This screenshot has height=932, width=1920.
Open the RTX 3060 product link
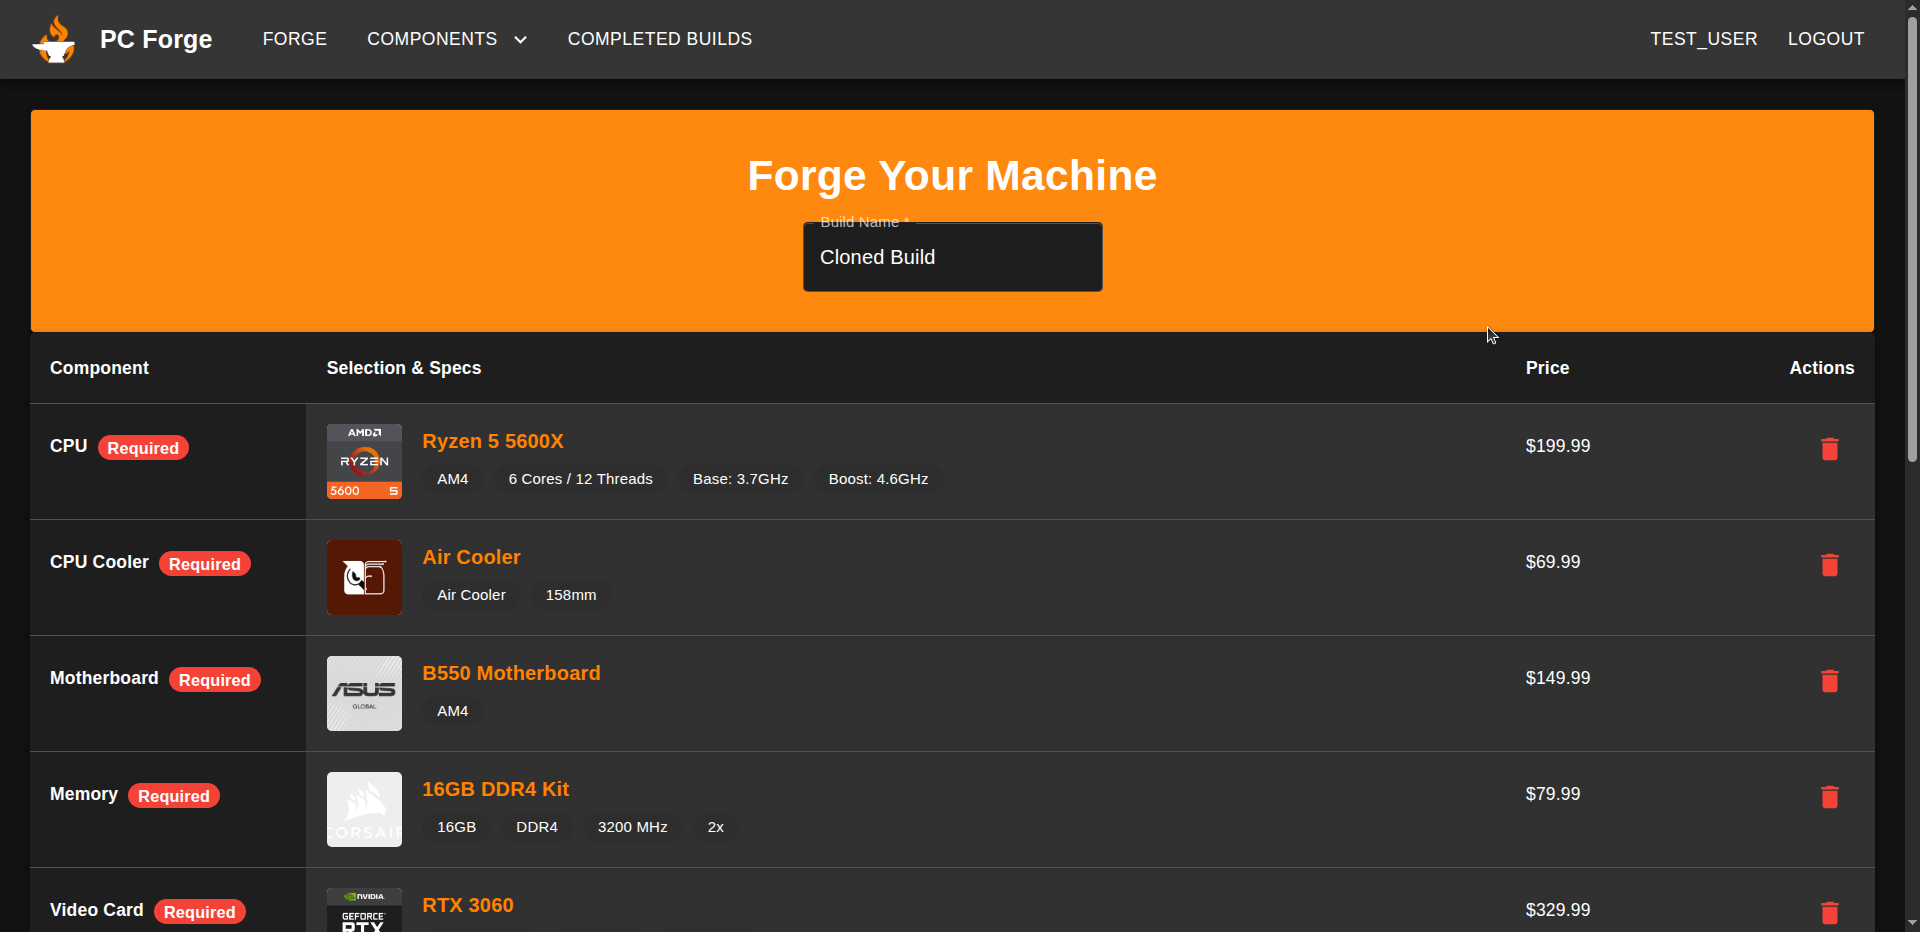[x=467, y=905]
